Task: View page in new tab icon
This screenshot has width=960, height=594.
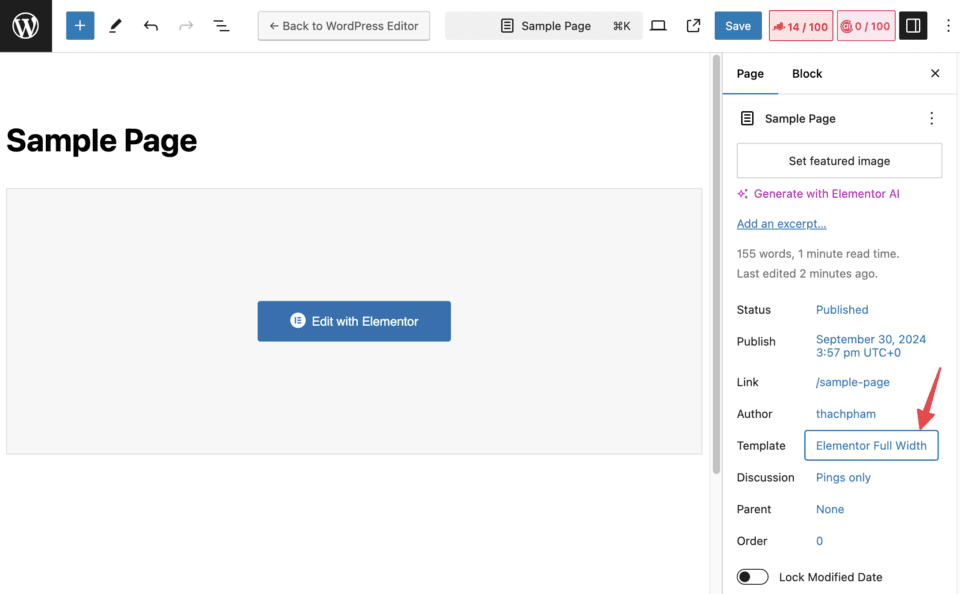Action: pyautogui.click(x=693, y=26)
